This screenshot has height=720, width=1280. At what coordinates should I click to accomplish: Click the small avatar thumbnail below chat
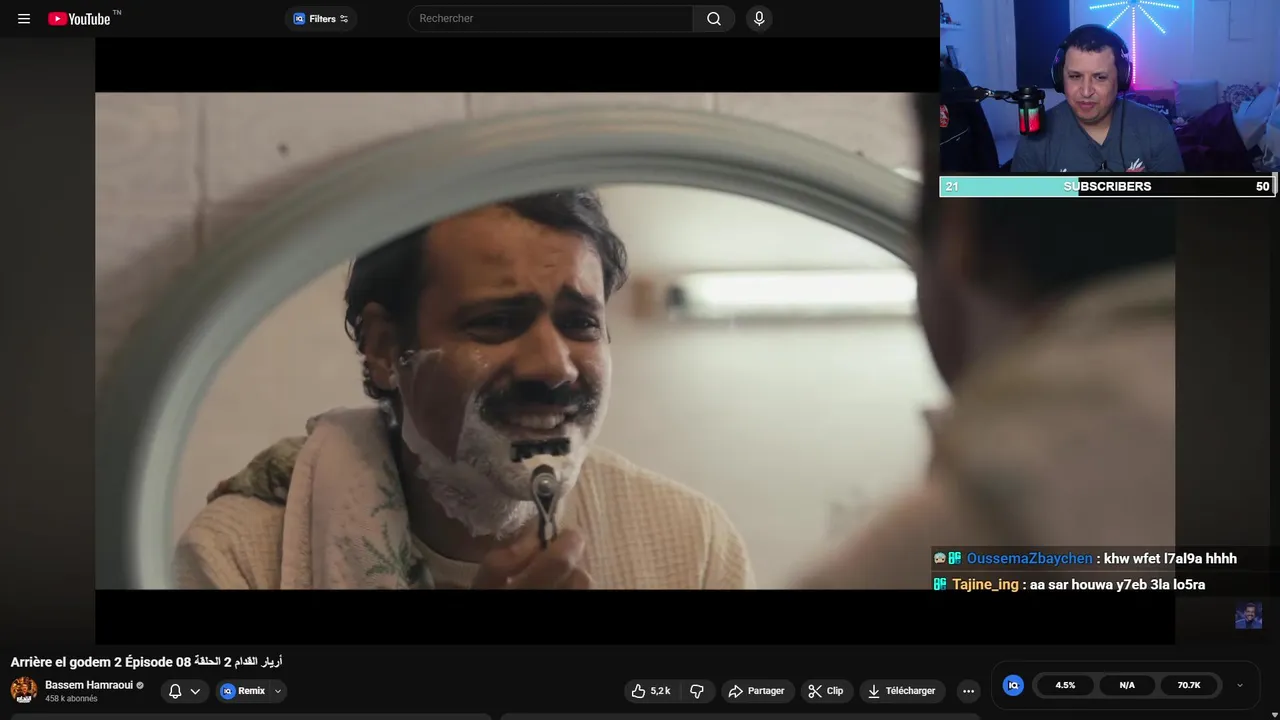click(1248, 615)
